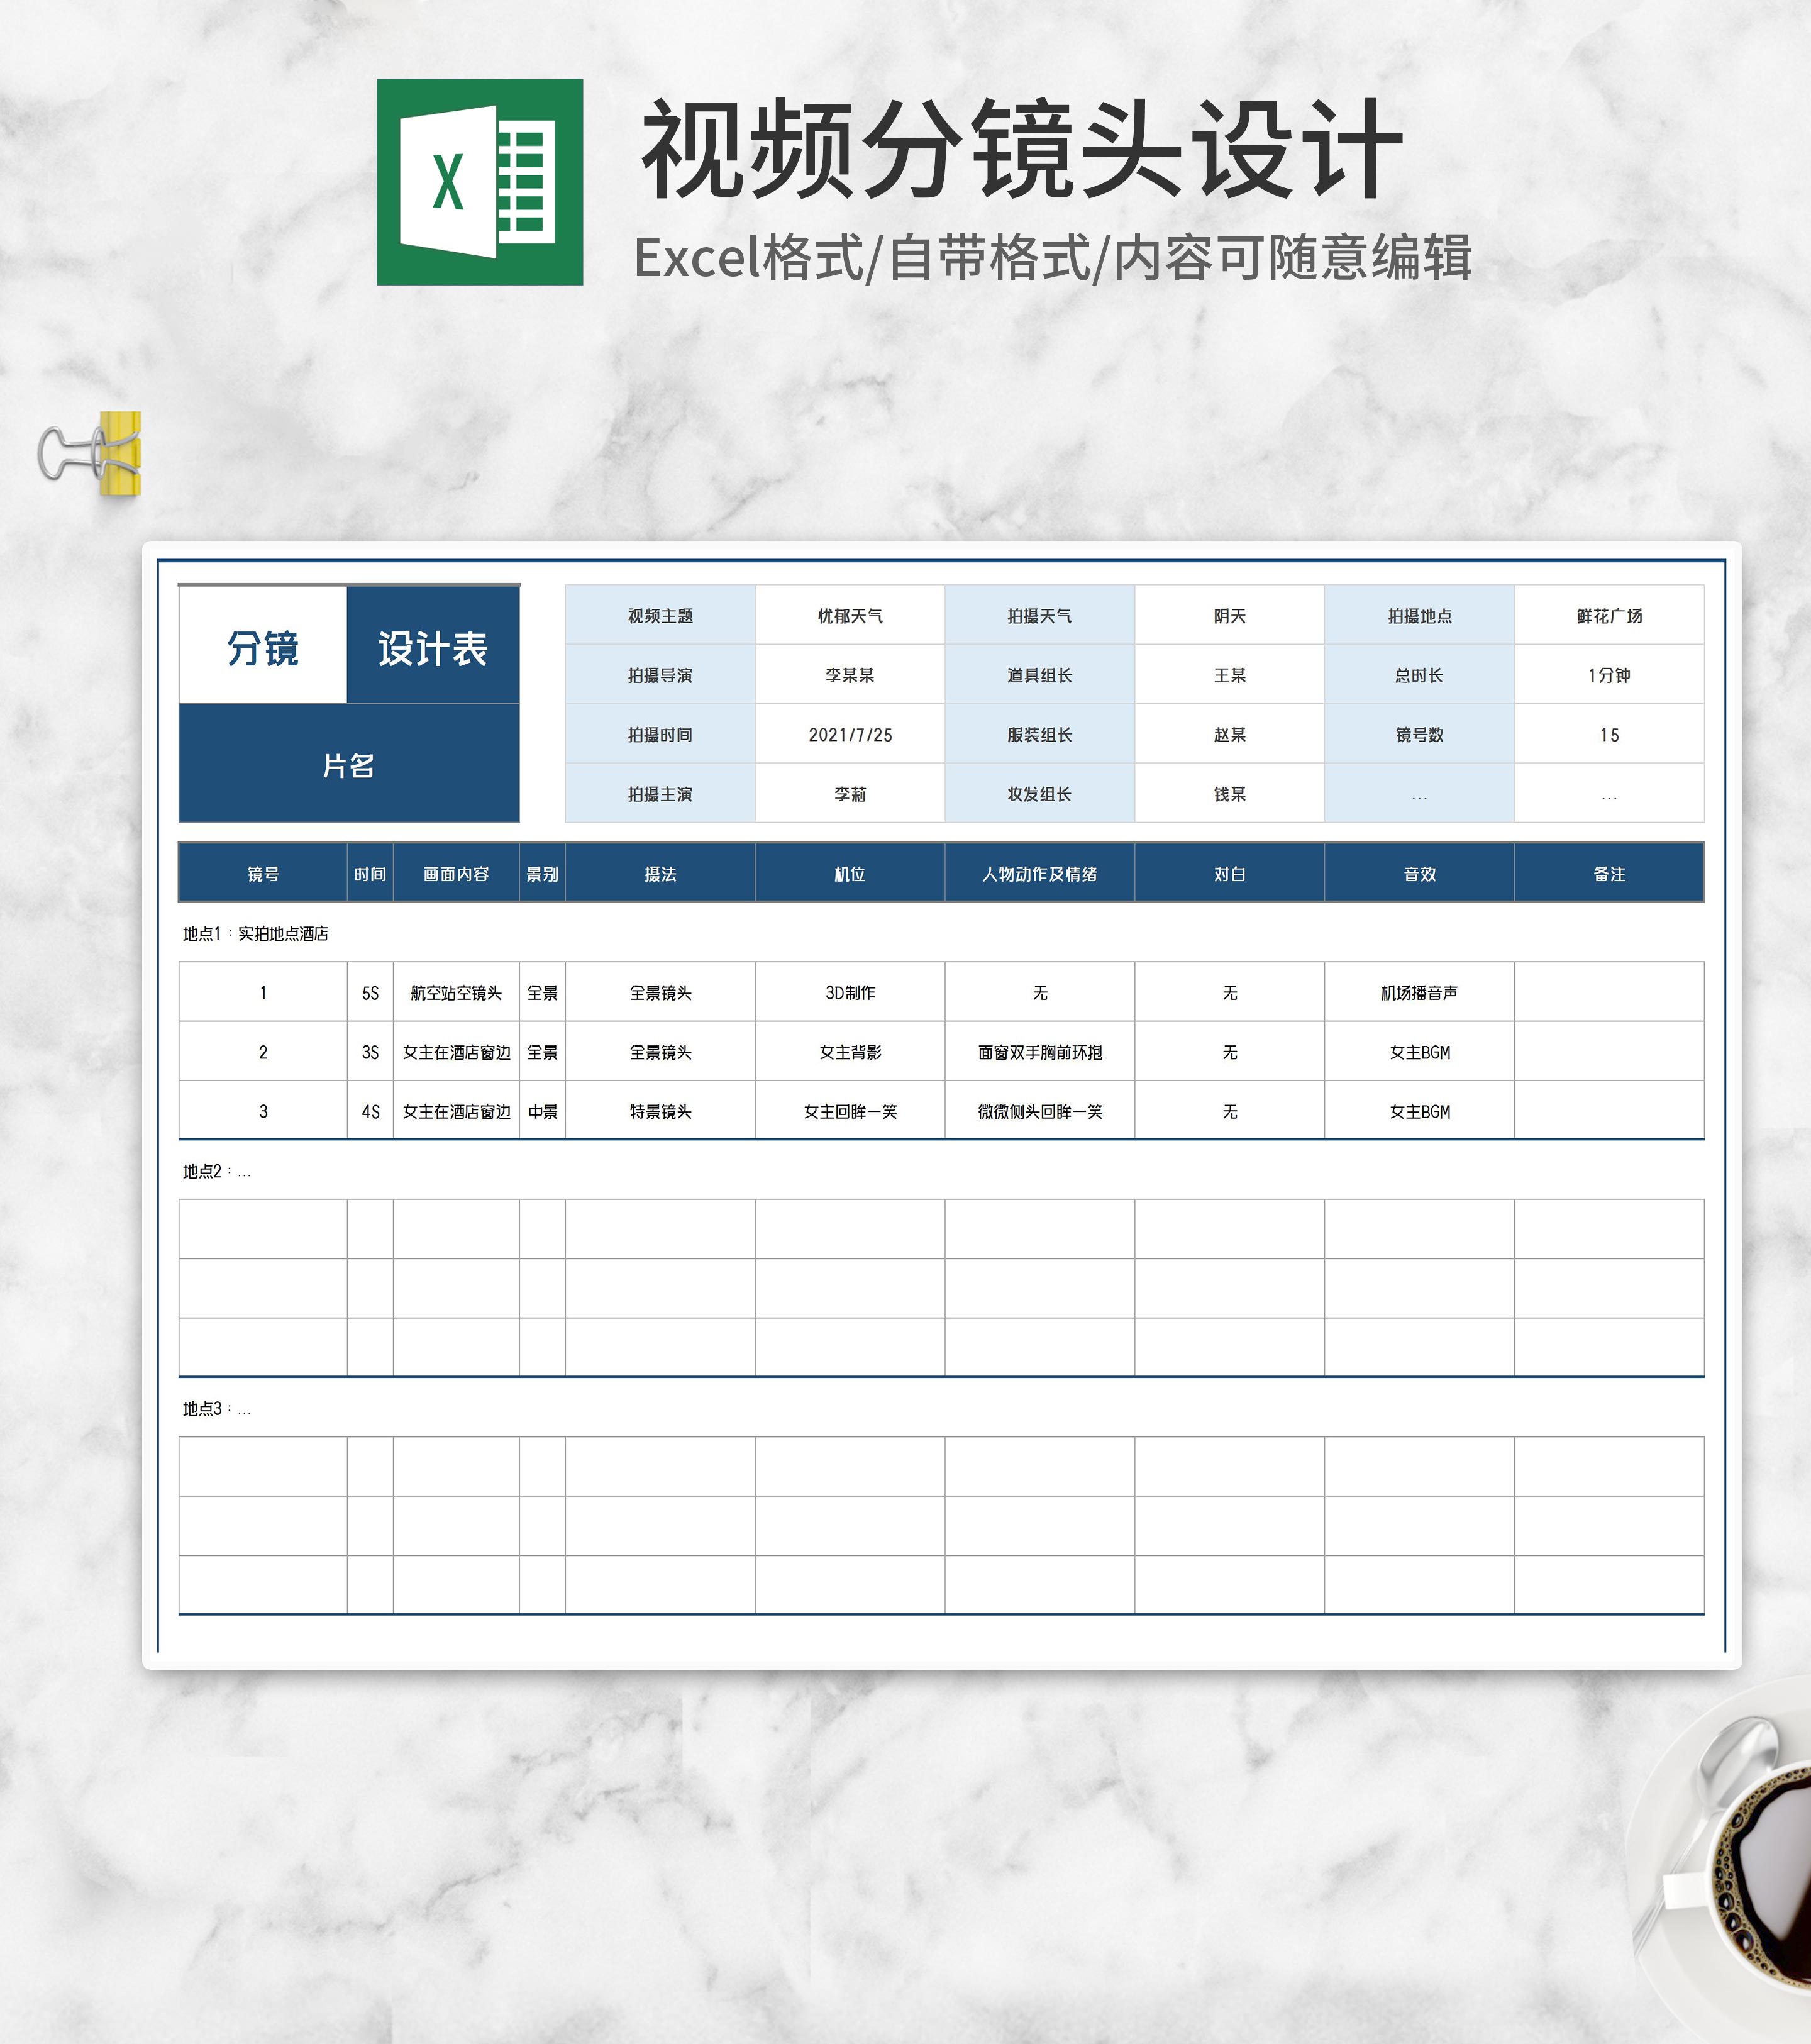Image resolution: width=1811 pixels, height=2044 pixels.
Task: Click the green Excel logo icon
Action: 479,182
